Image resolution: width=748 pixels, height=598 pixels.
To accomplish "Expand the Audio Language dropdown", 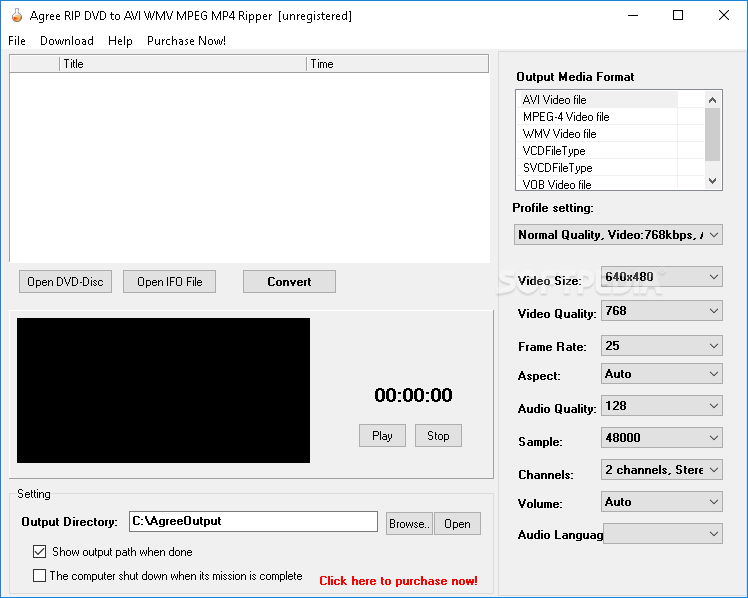I will 714,534.
